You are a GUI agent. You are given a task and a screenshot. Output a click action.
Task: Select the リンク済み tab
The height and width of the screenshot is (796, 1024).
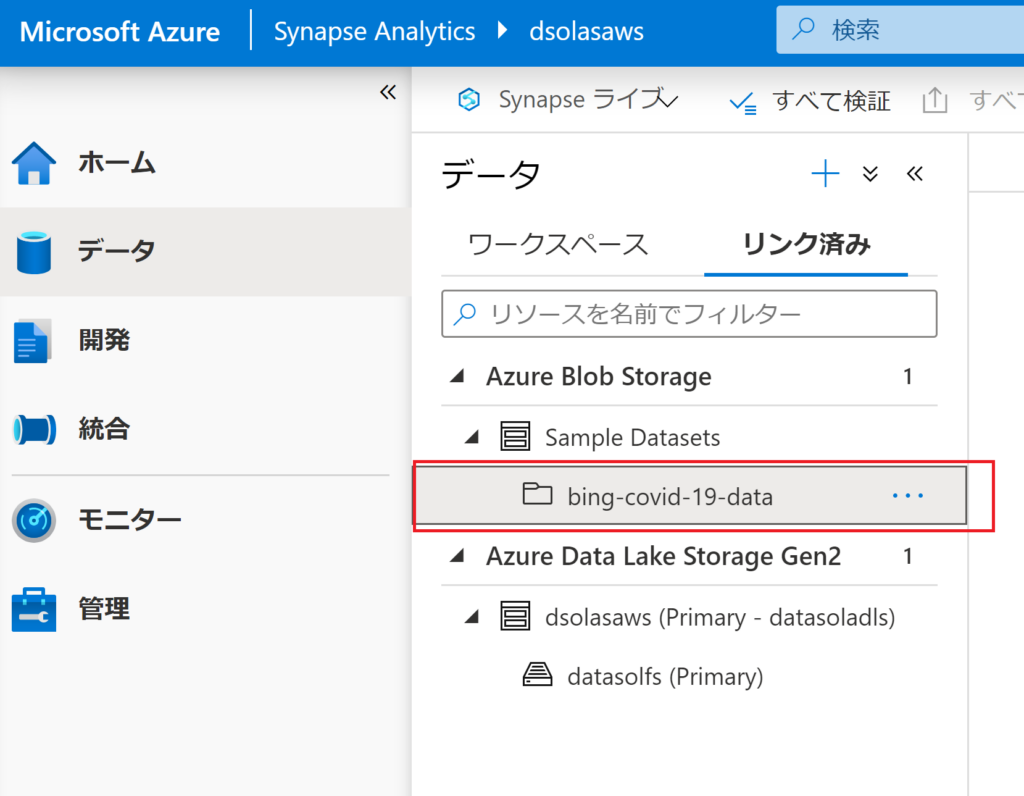806,245
